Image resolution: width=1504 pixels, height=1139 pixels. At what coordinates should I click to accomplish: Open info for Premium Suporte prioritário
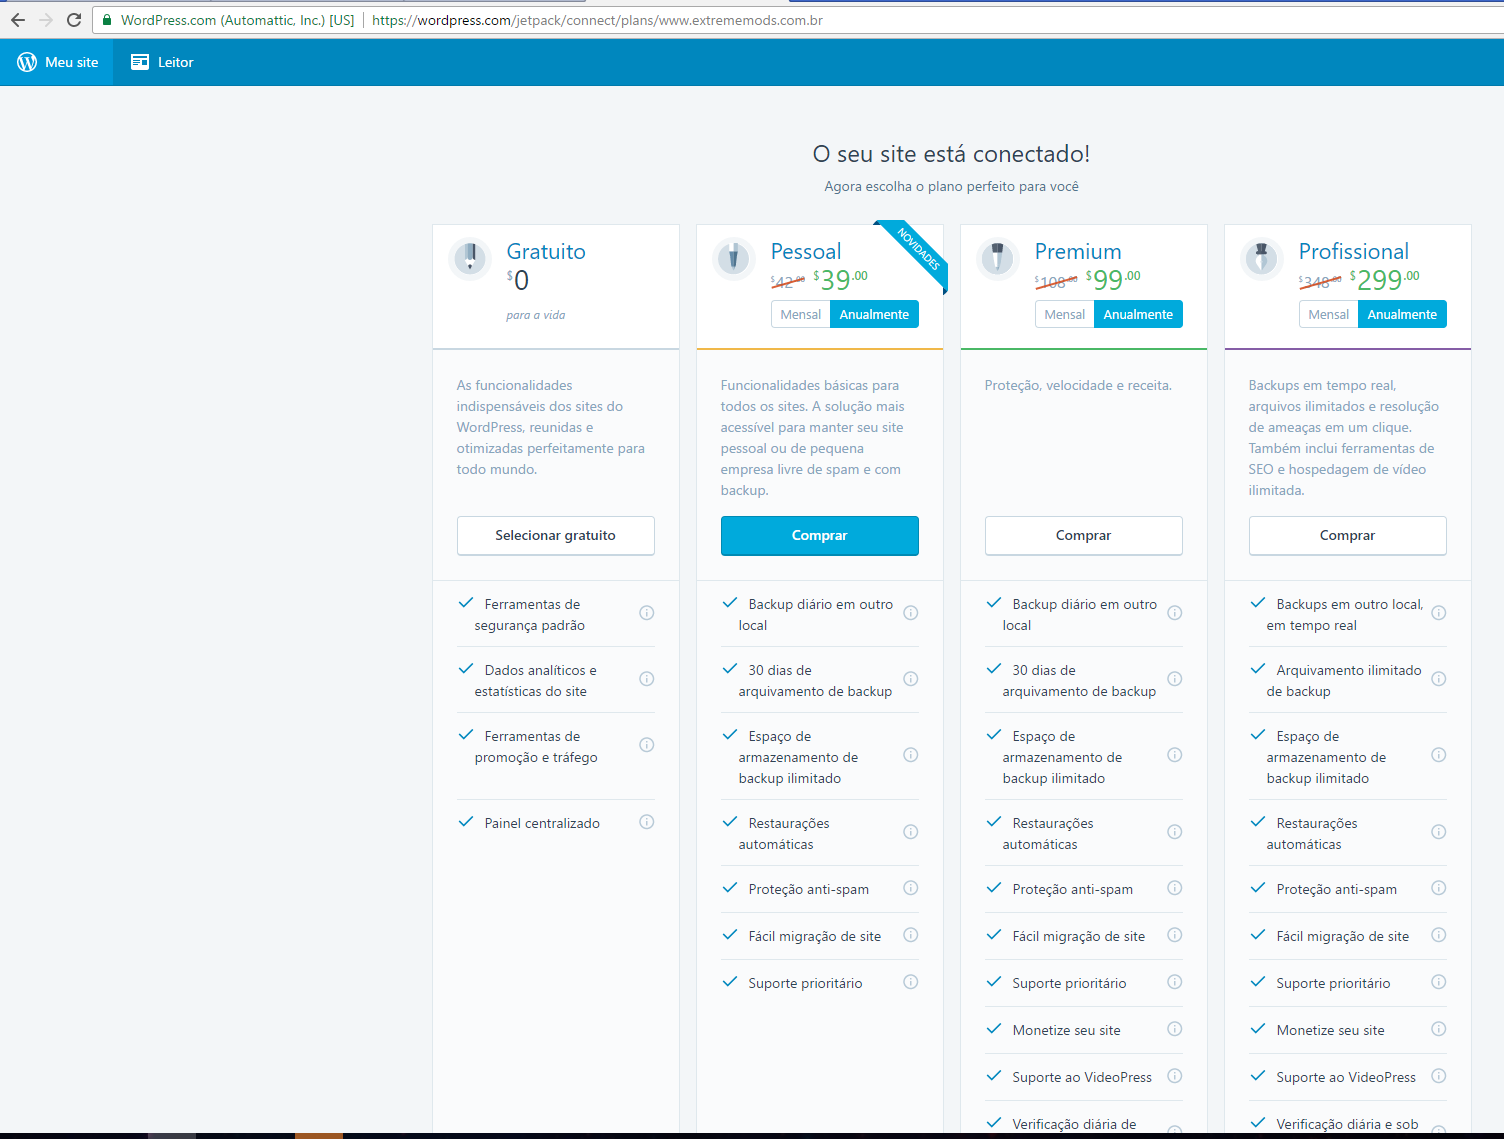coord(1175,982)
